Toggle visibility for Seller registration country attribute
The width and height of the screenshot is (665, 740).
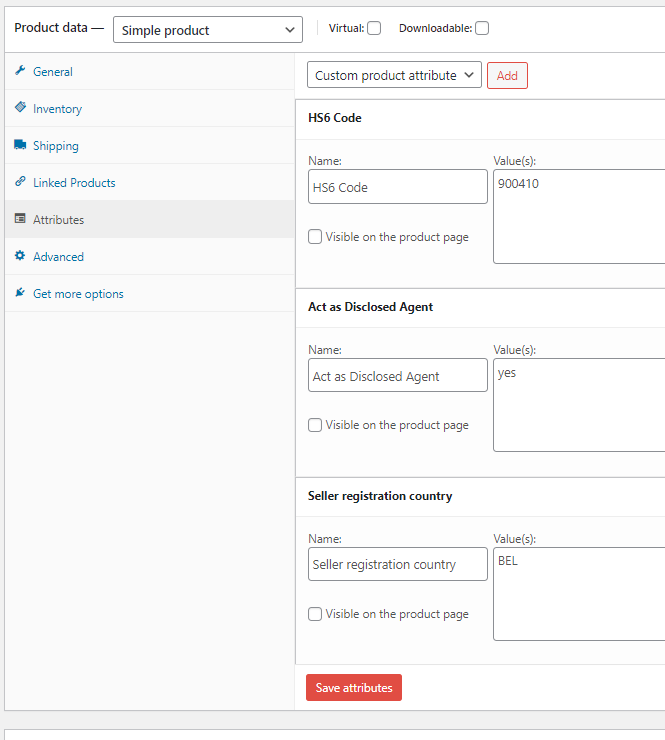(x=315, y=614)
